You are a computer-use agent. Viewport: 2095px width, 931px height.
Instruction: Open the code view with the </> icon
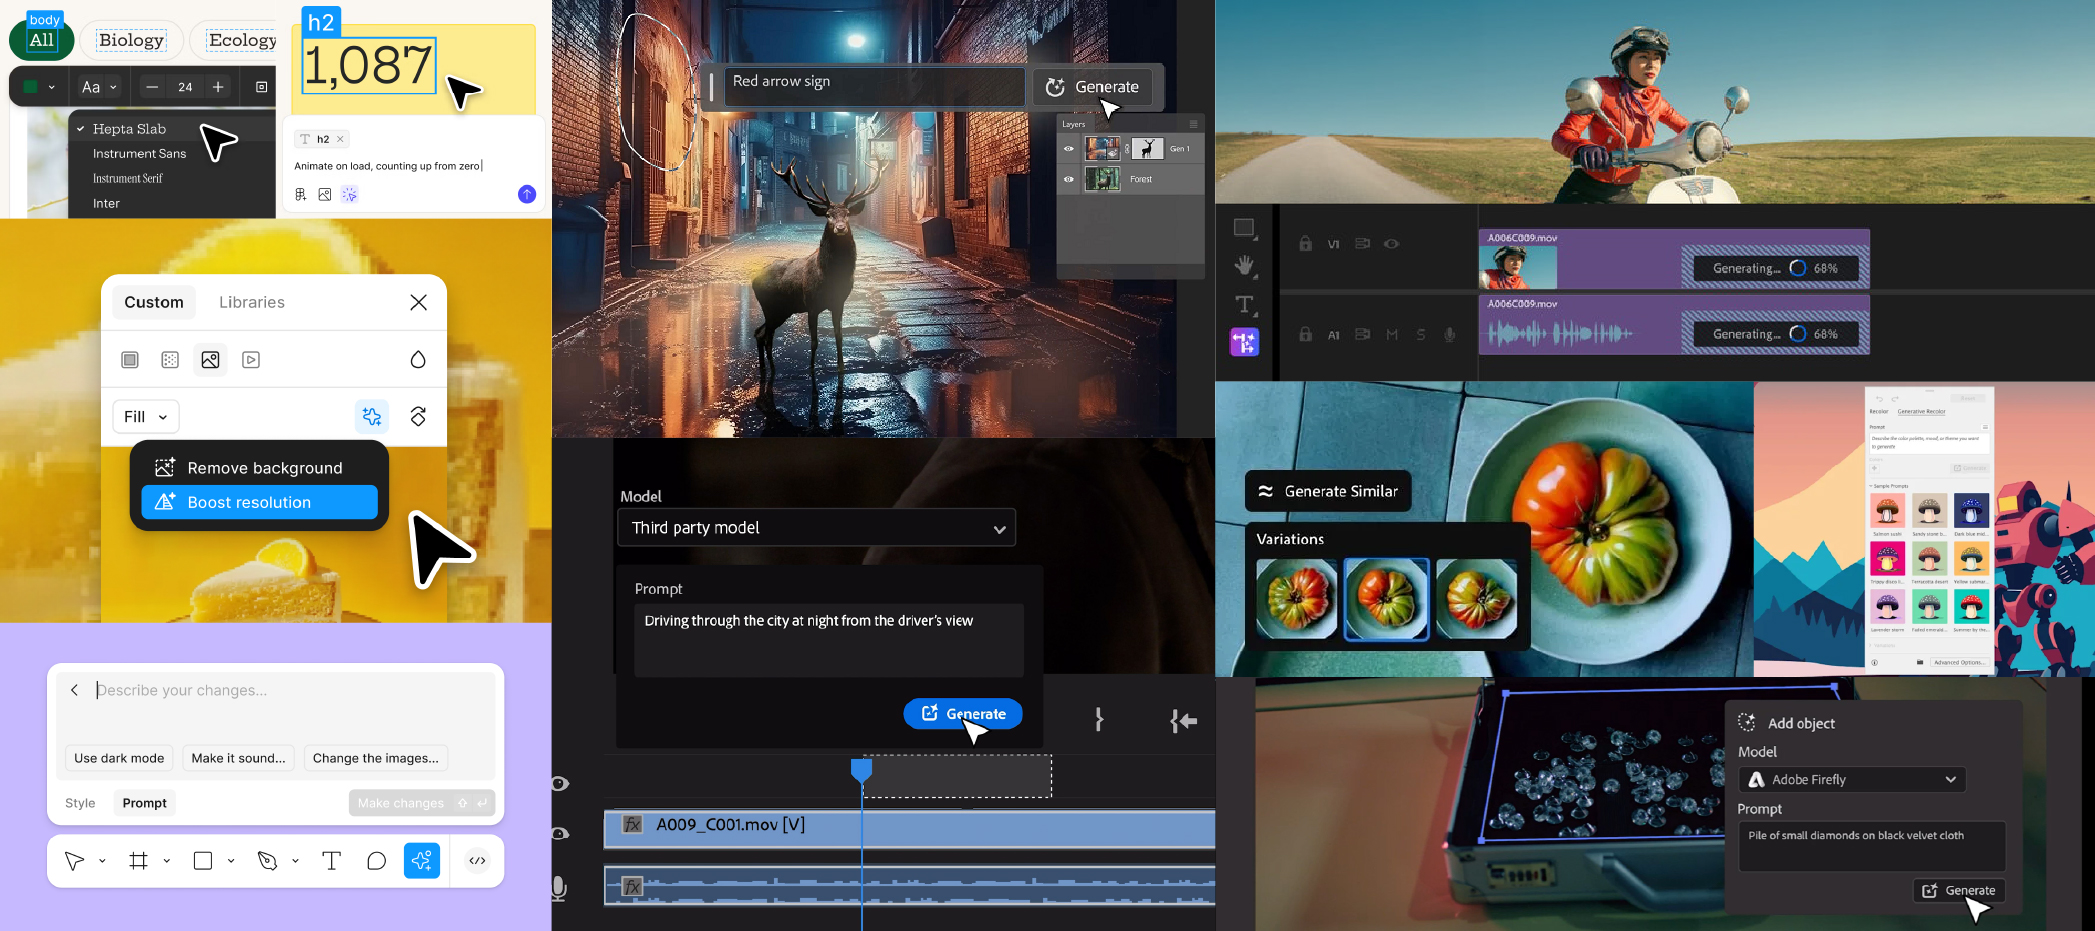click(x=477, y=860)
